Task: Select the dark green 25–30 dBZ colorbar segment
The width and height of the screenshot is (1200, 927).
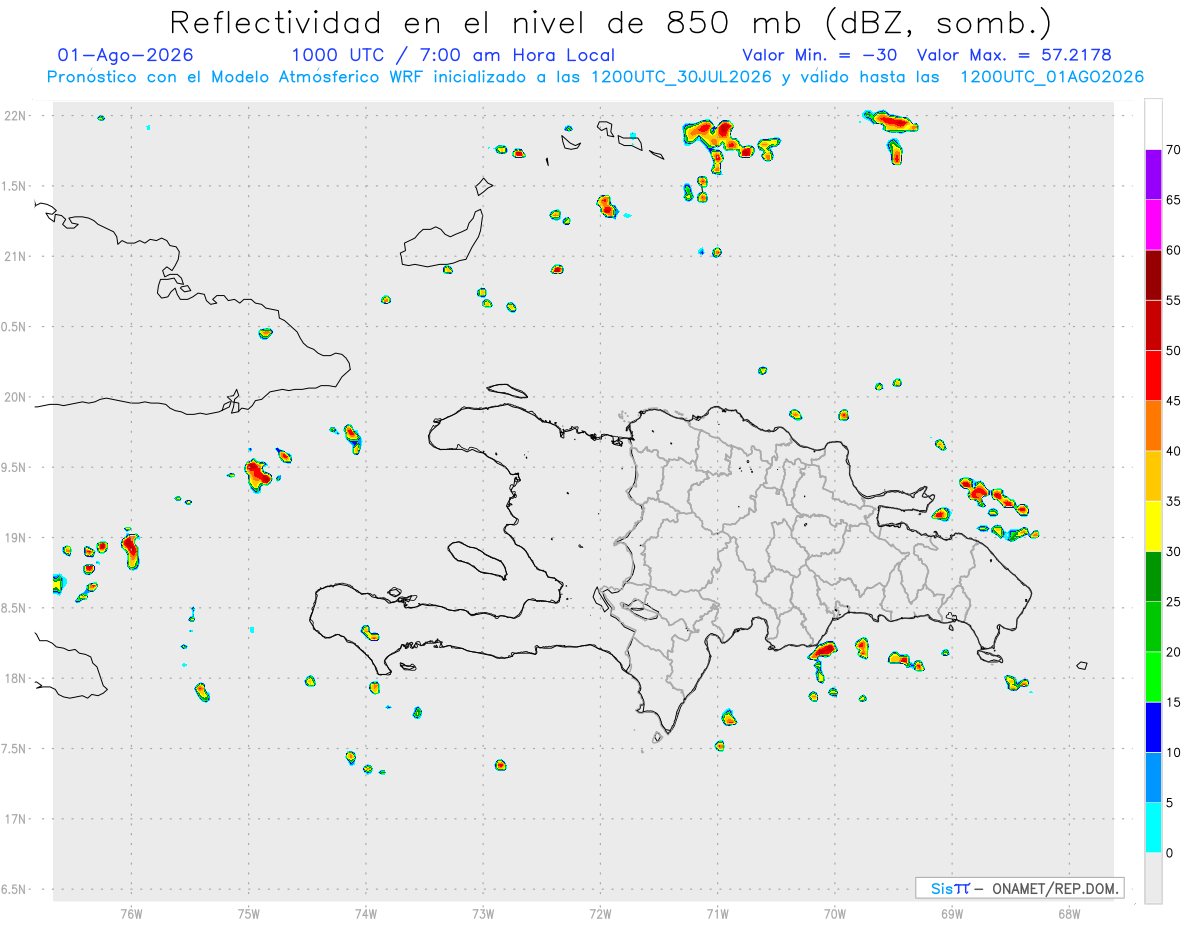Action: point(1153,577)
